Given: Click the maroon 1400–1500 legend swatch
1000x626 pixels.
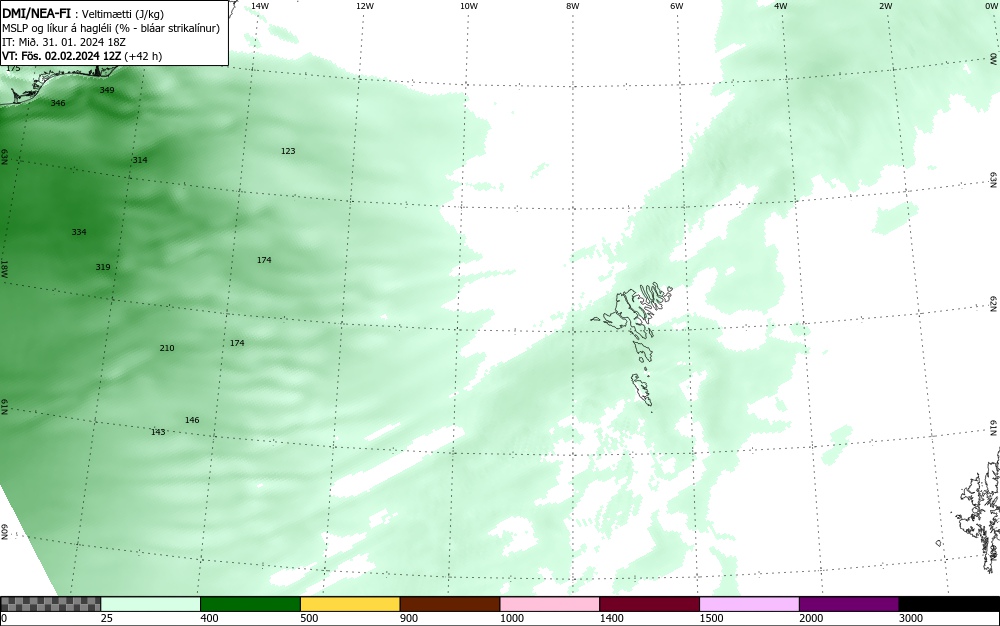Looking at the screenshot, I should point(650,604).
